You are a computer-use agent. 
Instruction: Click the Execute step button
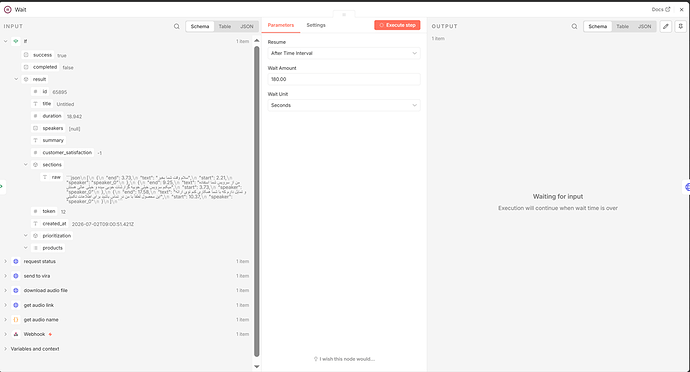point(397,25)
